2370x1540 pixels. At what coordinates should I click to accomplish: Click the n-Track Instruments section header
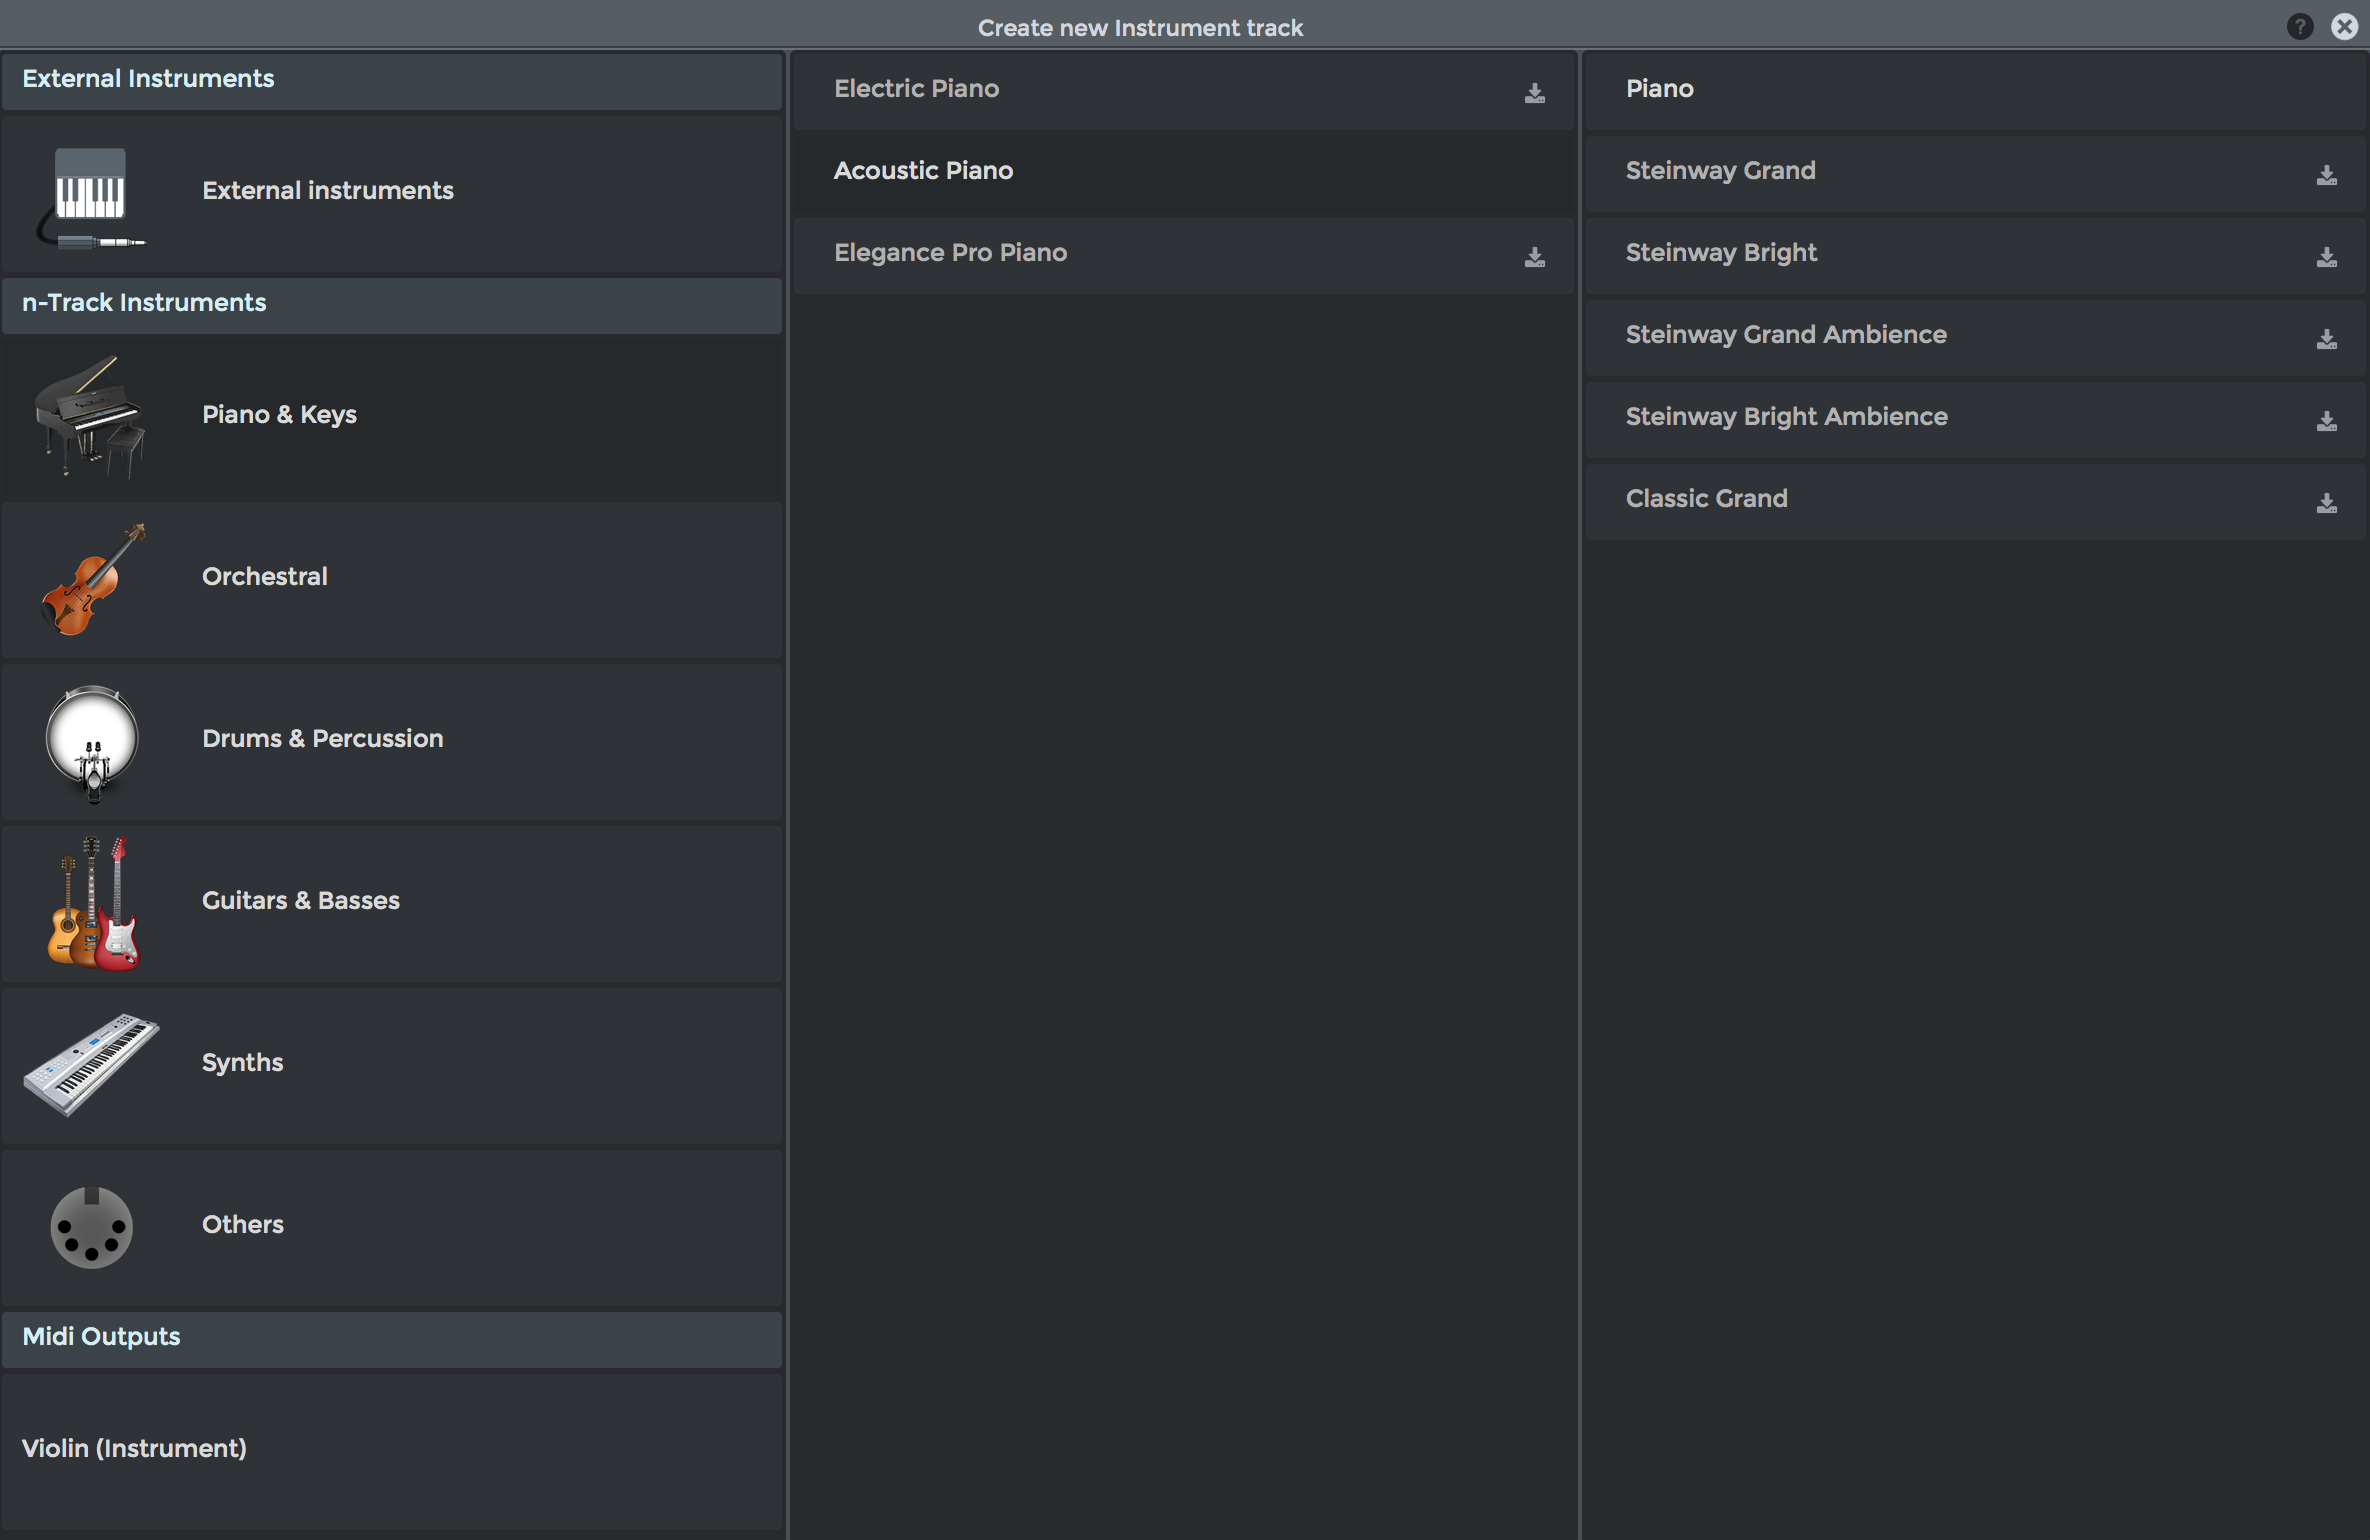[x=392, y=304]
